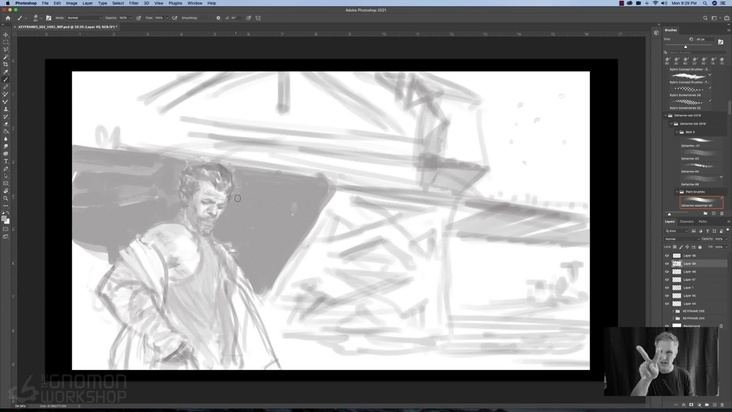Open brush blending Mode dropdown
732x412 pixels.
[84, 18]
